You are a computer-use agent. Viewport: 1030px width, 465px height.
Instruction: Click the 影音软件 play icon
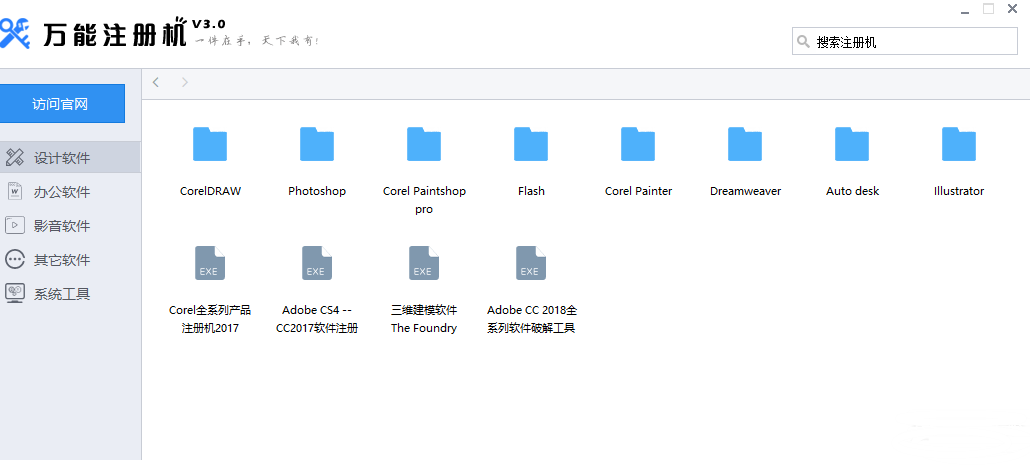pos(14,225)
